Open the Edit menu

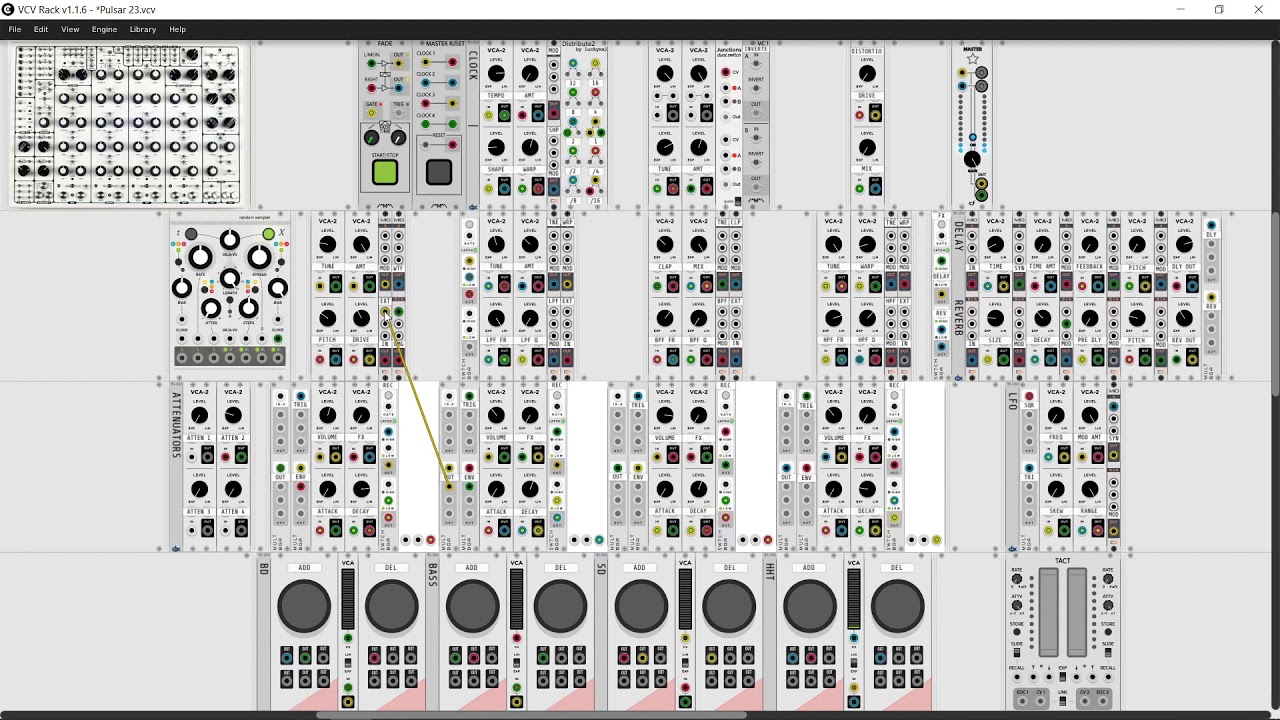(x=41, y=29)
